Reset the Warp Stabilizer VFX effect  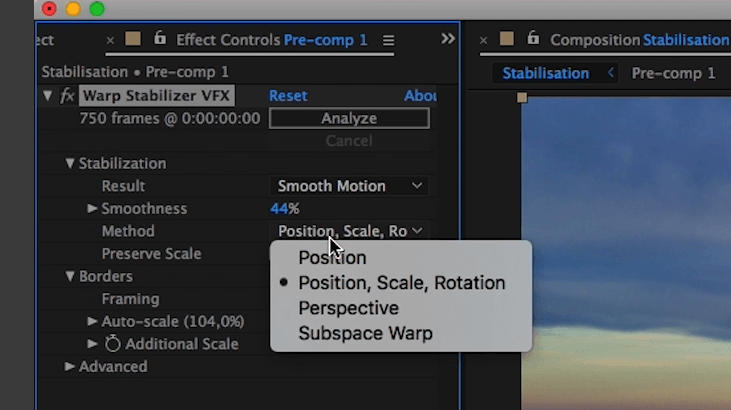pyautogui.click(x=288, y=96)
